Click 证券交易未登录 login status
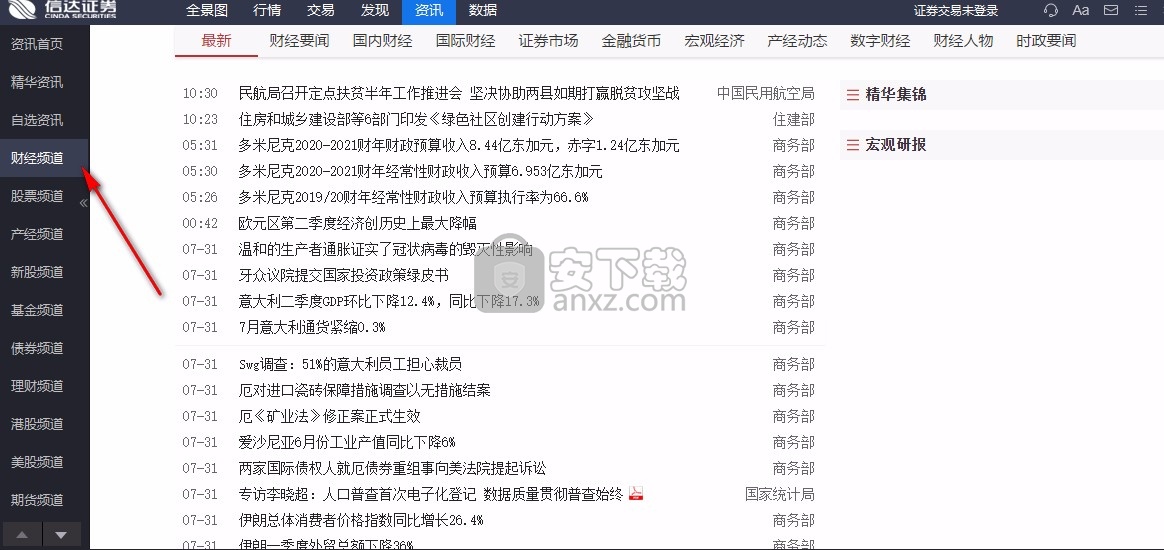Screen dimensions: 1164x550 [956, 10]
